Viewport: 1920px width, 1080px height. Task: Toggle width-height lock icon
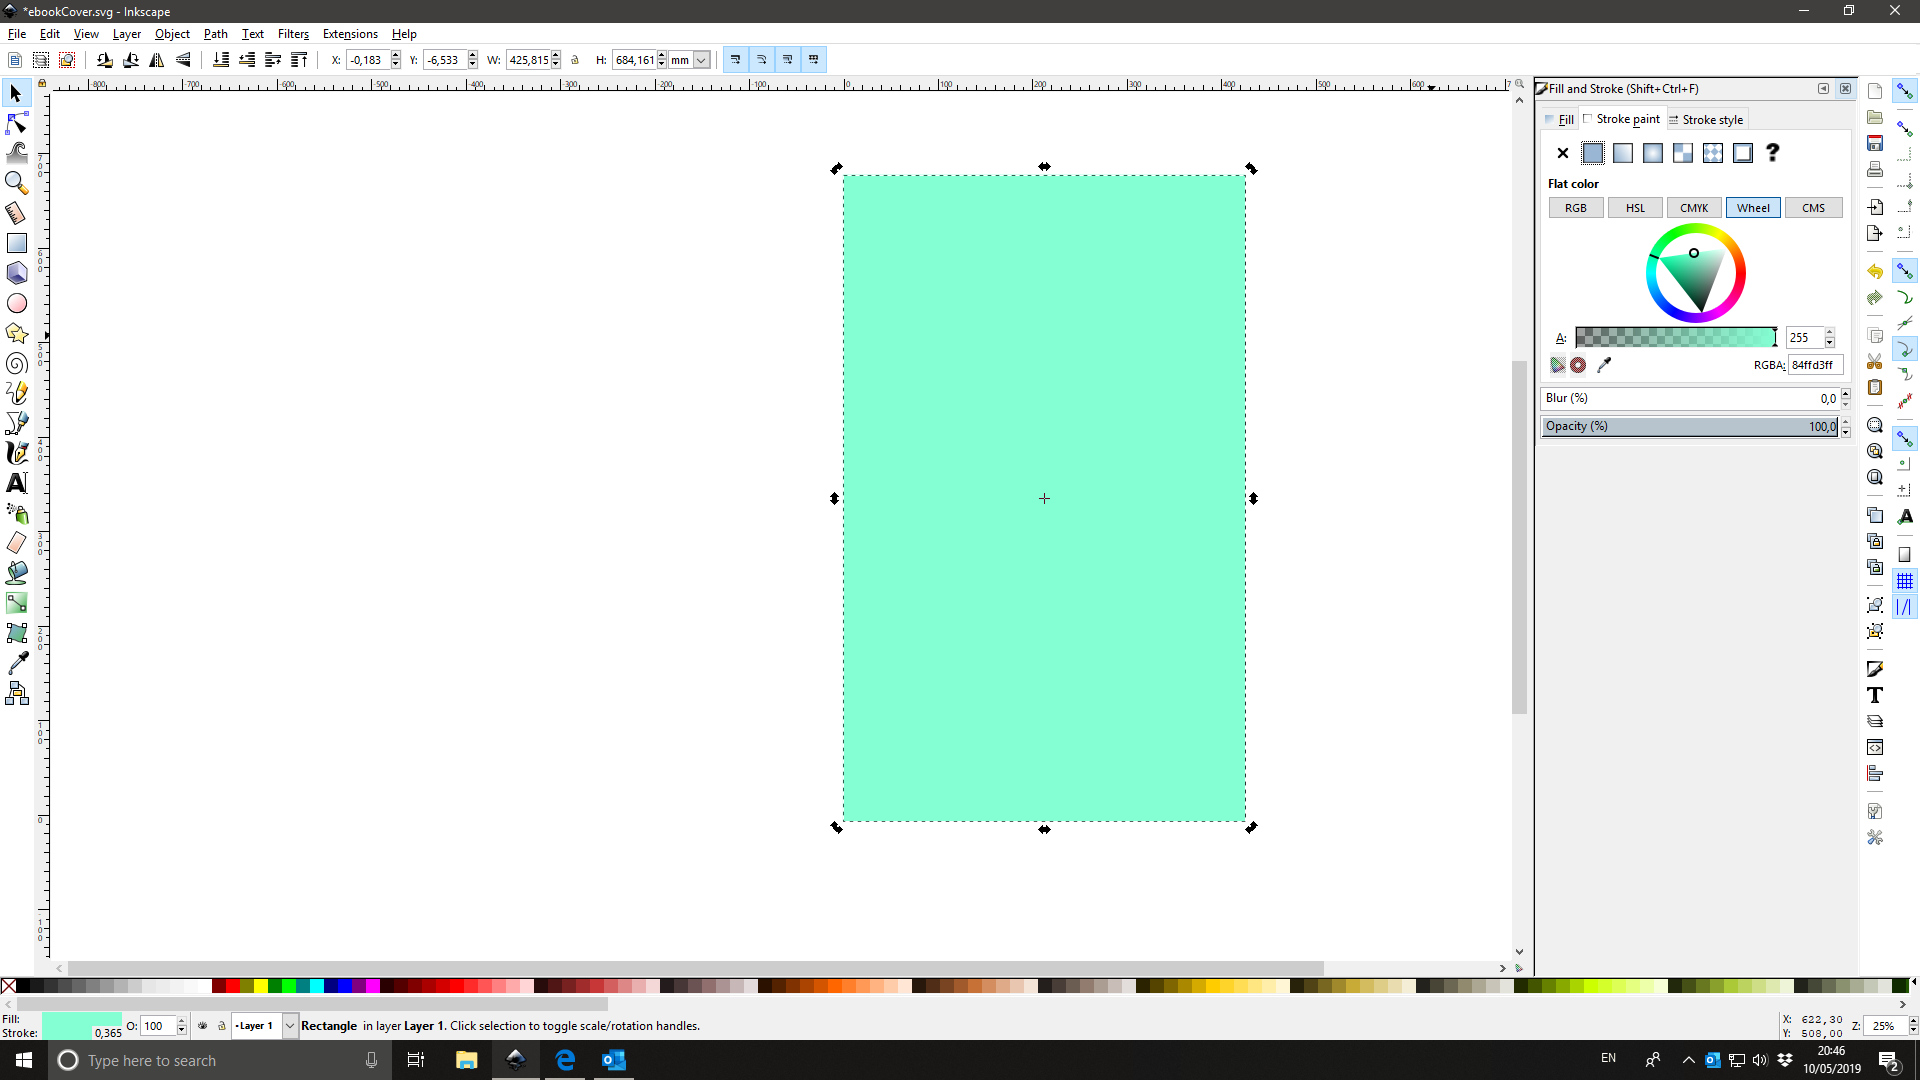[x=575, y=60]
